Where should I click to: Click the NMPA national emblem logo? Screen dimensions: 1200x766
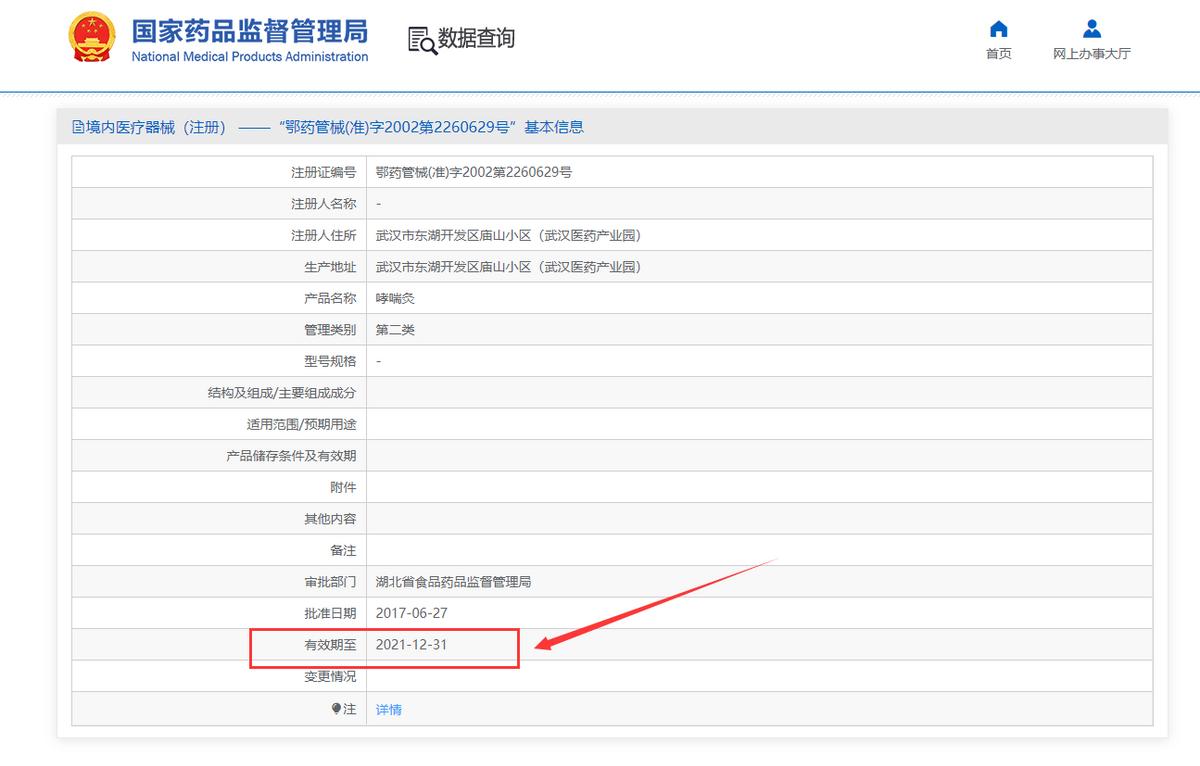[x=92, y=37]
